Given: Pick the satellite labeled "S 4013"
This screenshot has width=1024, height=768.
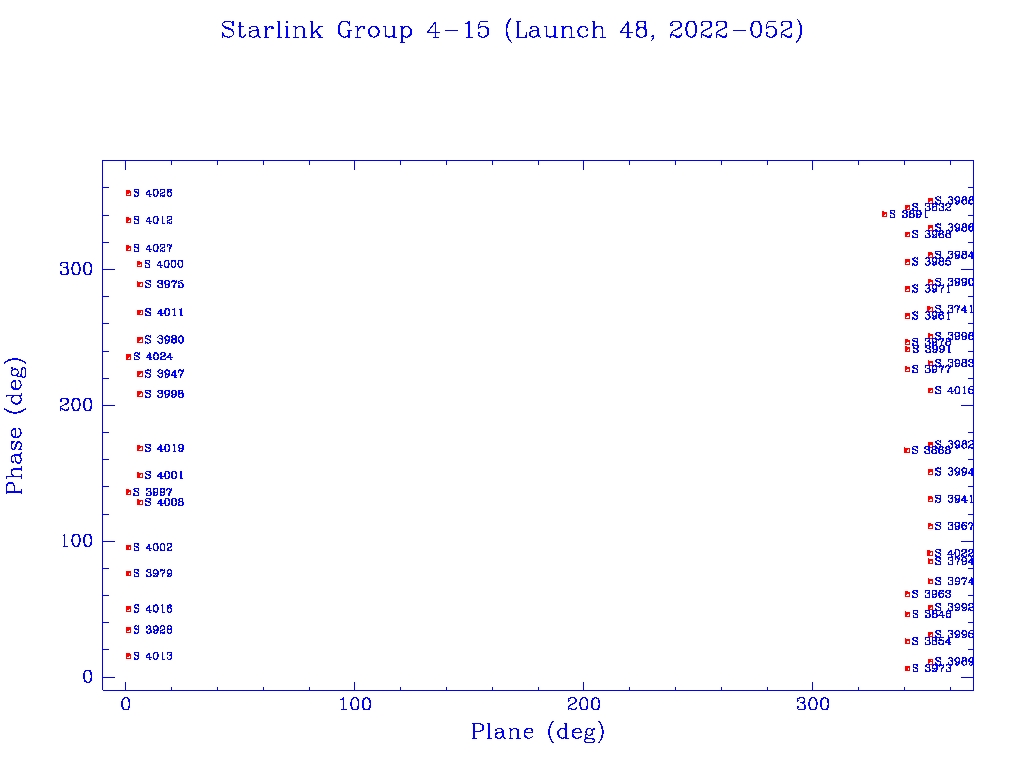Looking at the screenshot, I should coord(153,656).
